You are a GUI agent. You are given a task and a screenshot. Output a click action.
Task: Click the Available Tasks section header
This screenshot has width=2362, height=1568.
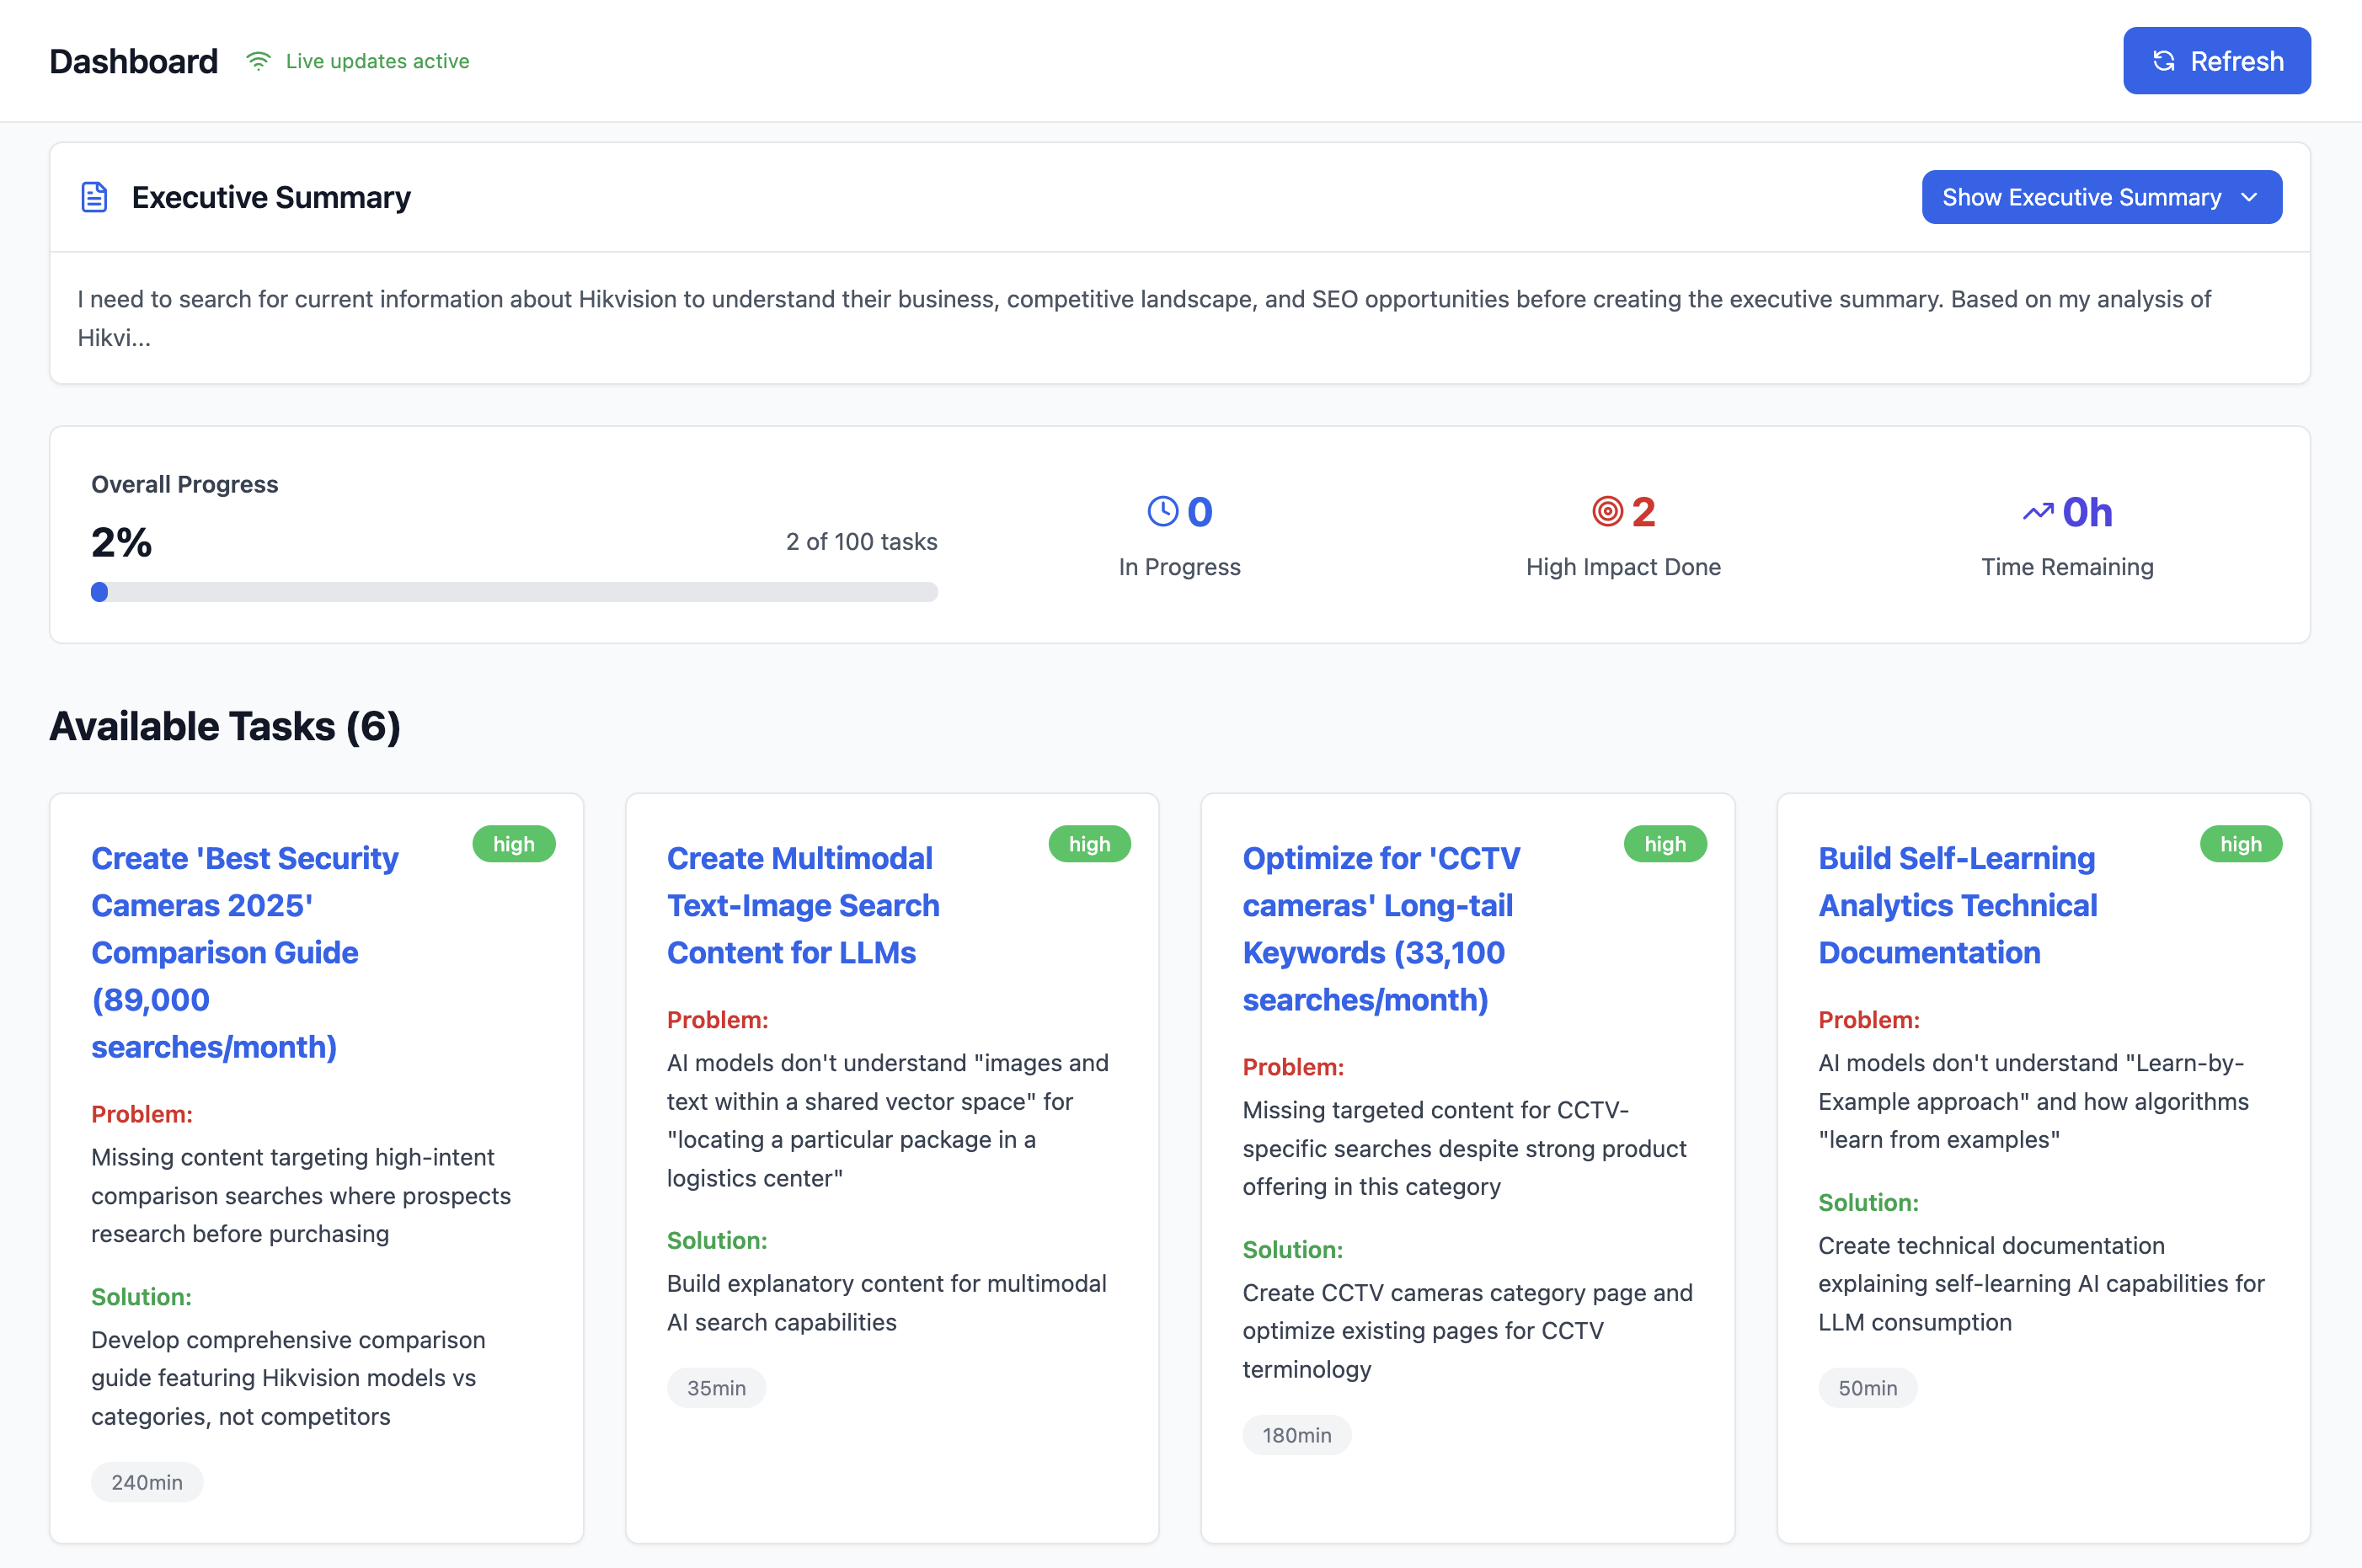(x=225, y=727)
